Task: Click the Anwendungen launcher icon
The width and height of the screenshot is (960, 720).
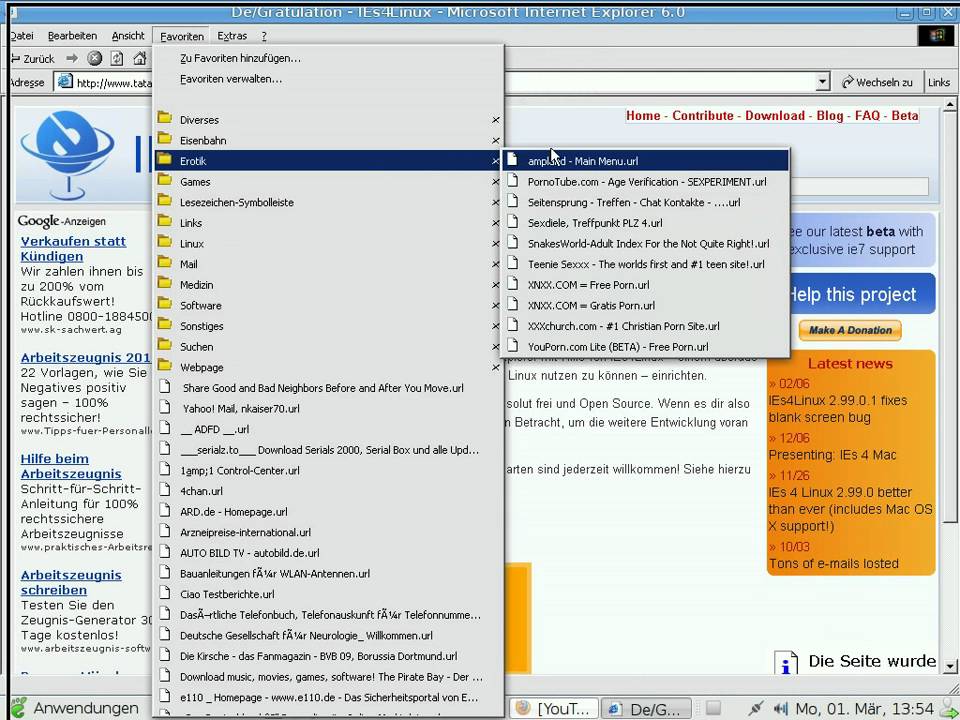Action: (x=18, y=708)
